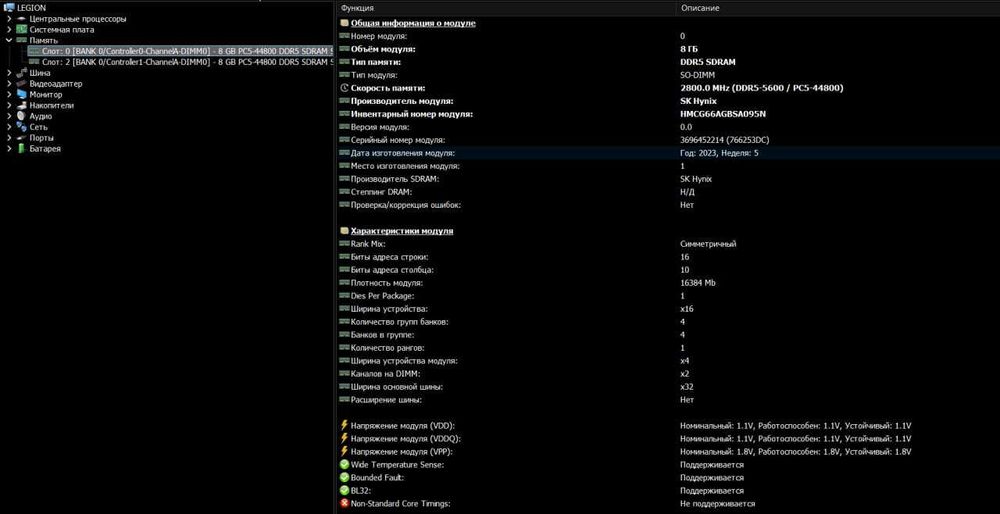This screenshot has height=514, width=1000.
Task: Click the serial number 3696452214 value
Action: pos(723,140)
